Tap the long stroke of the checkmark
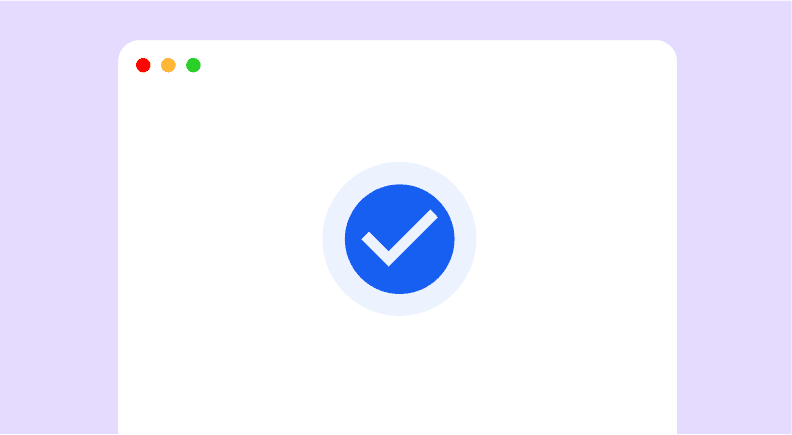This screenshot has height=435, width=792. point(413,237)
